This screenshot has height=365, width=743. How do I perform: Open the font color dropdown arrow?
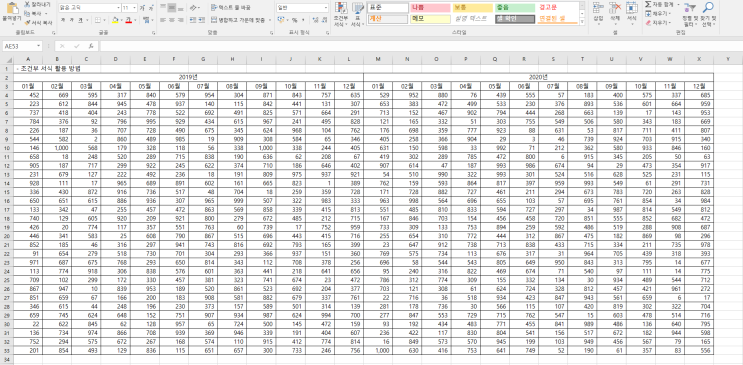tap(135, 20)
